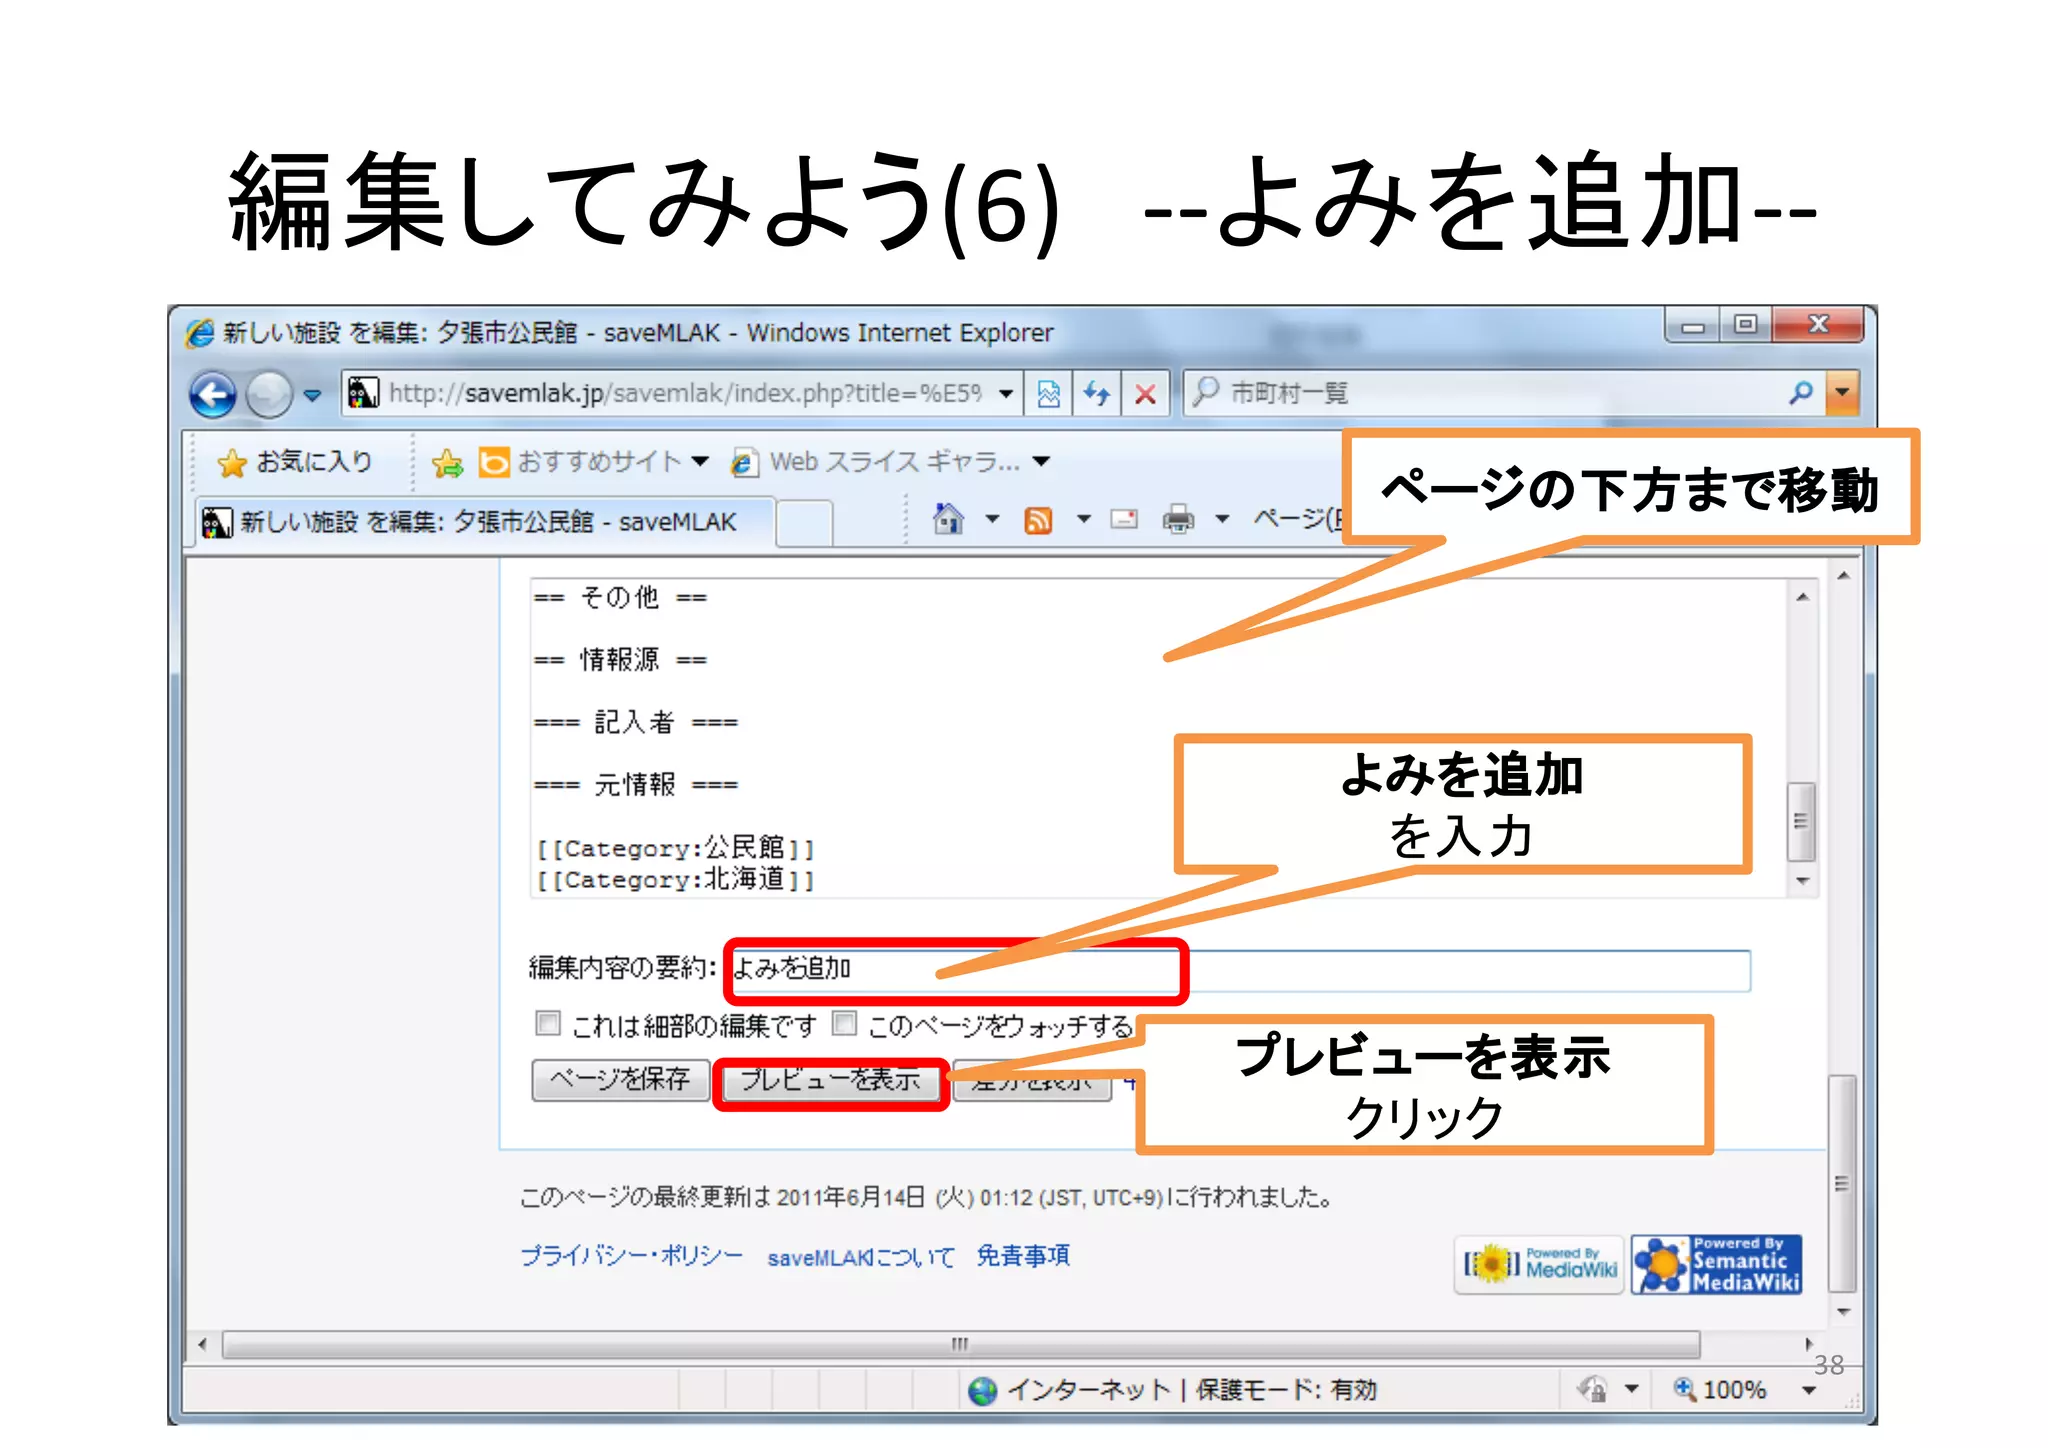Click the Compatibility View icon in address bar
The height and width of the screenshot is (1448, 2048).
pyautogui.click(x=1048, y=394)
